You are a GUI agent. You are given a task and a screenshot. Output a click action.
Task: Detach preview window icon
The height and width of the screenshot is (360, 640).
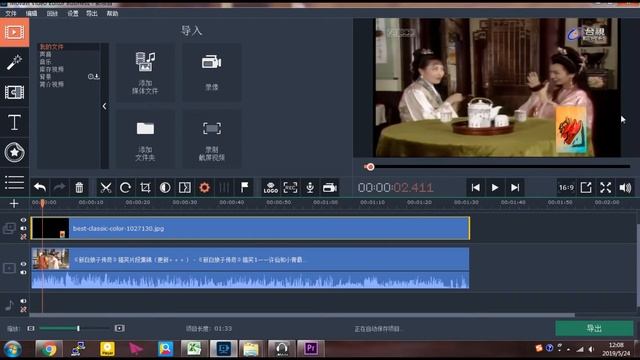coord(586,187)
